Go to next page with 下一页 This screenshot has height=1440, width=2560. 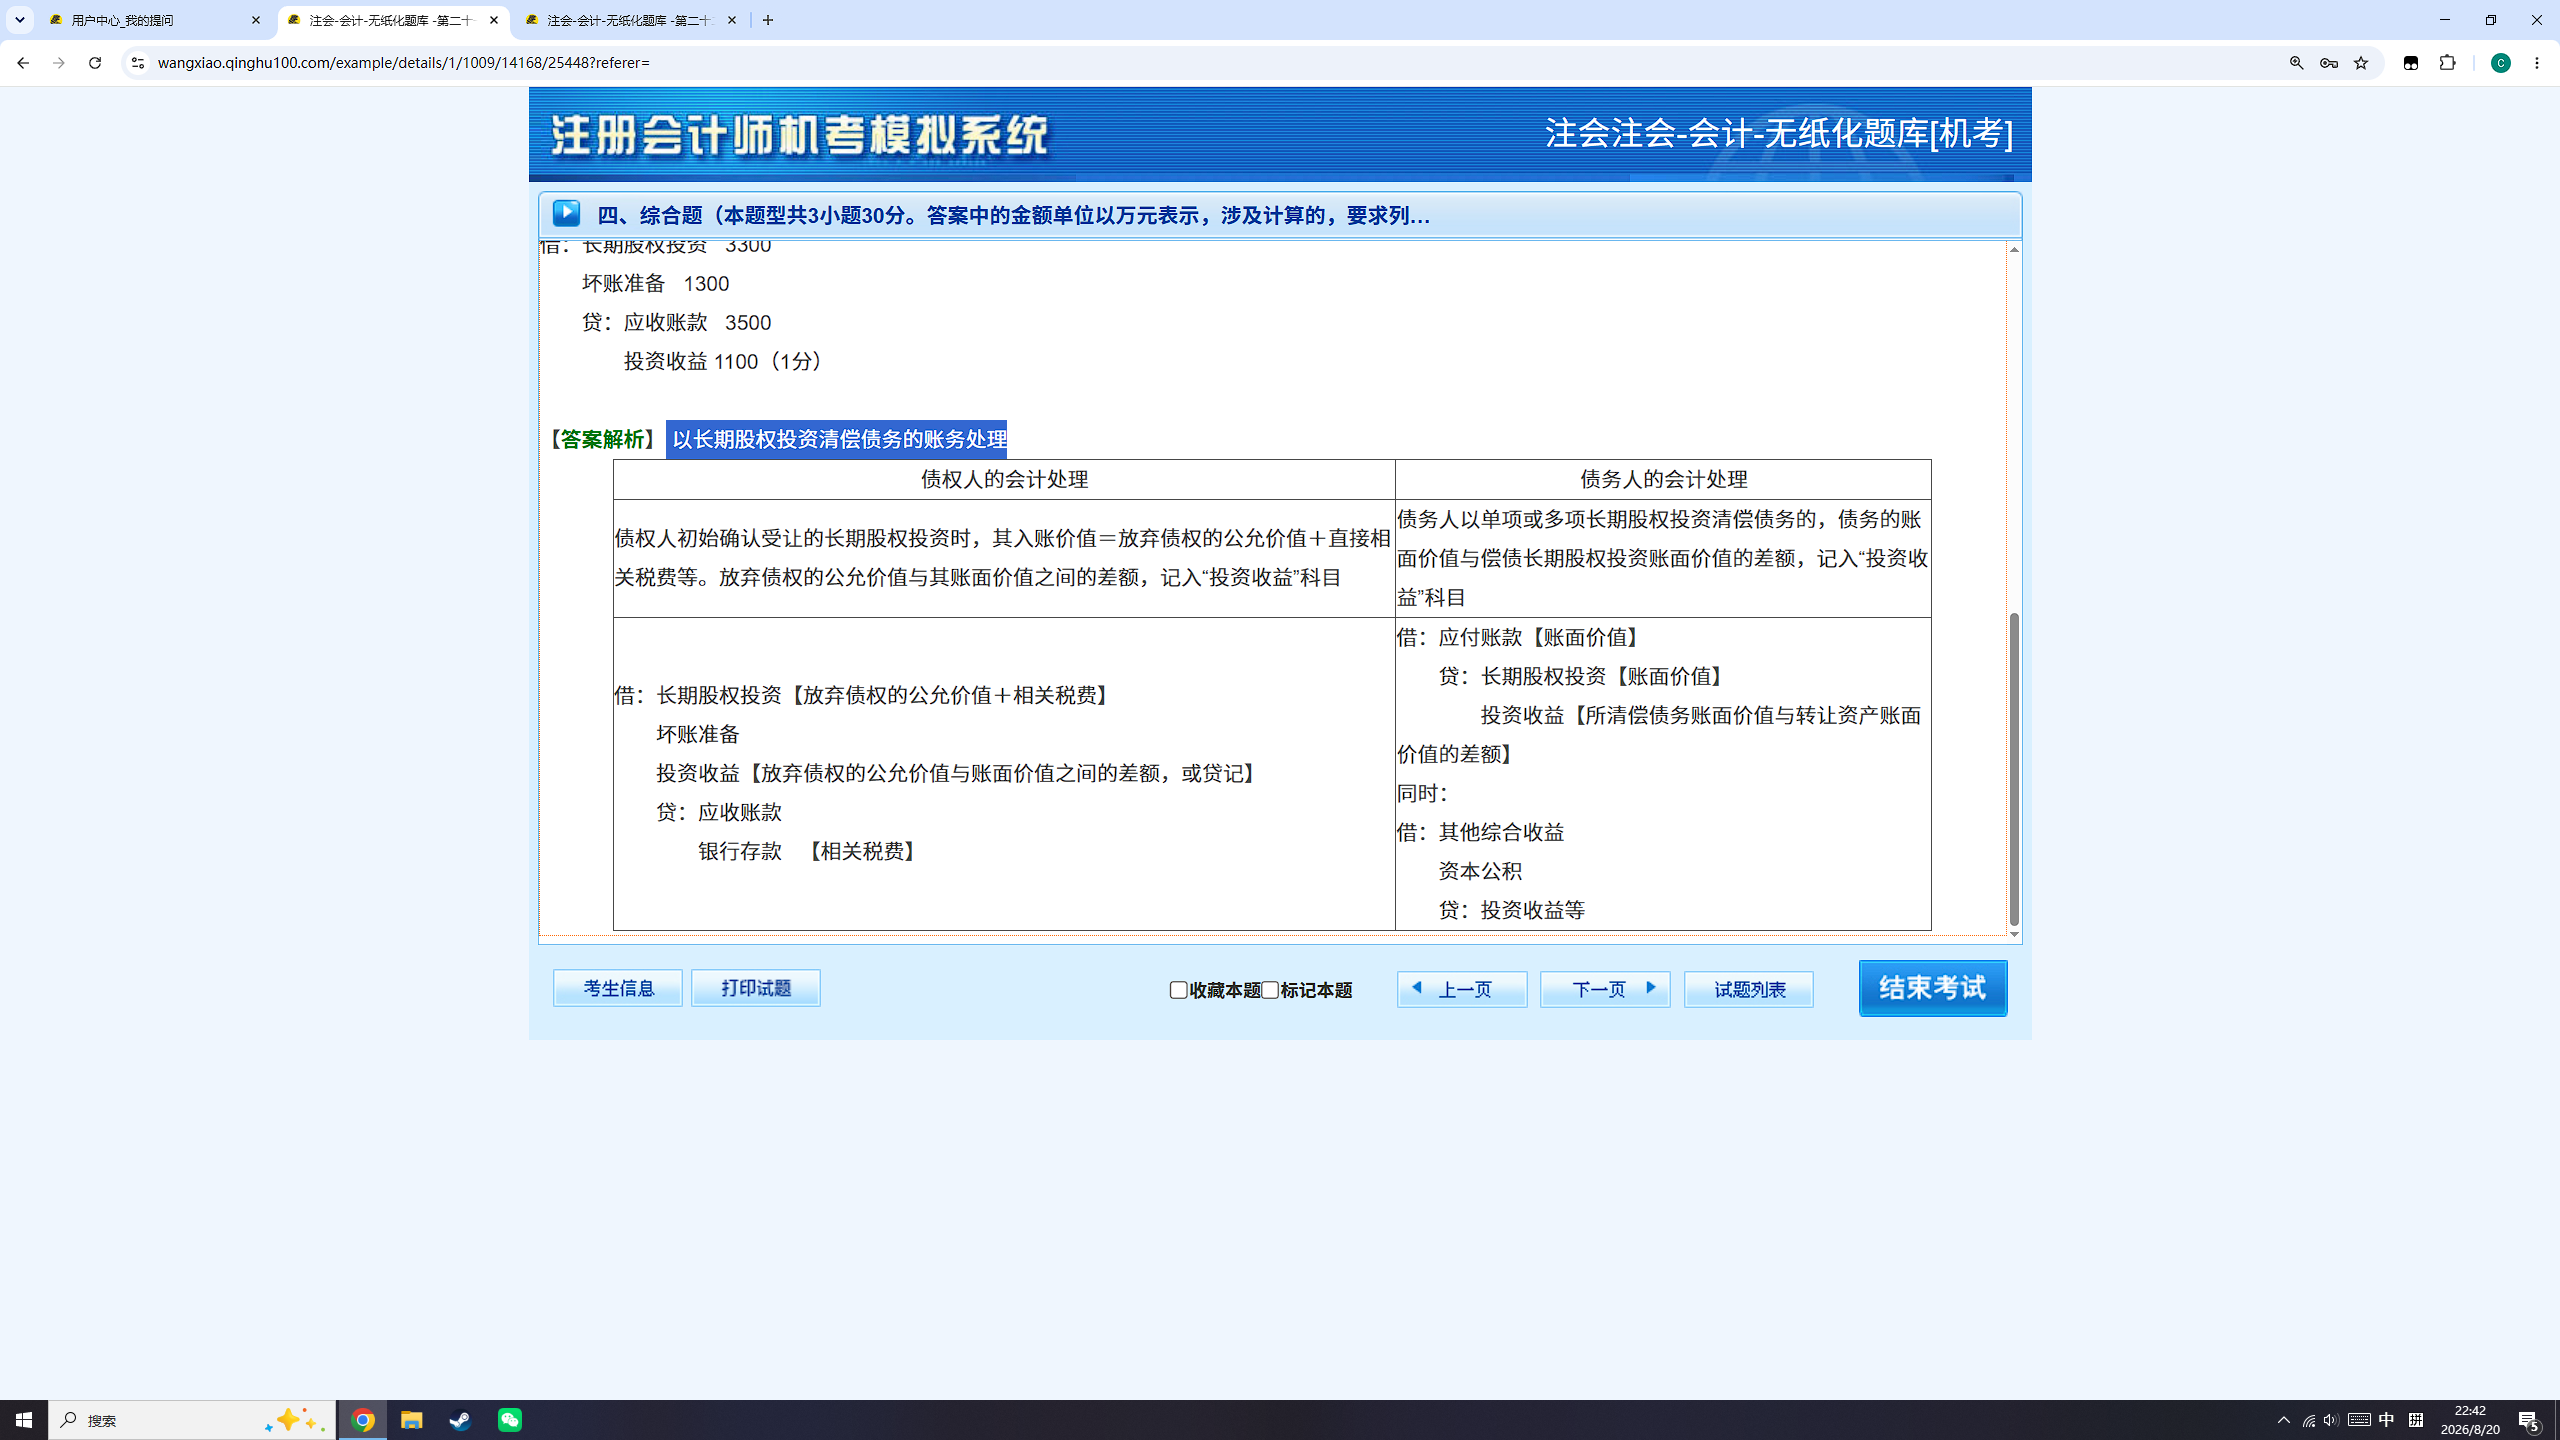click(1605, 989)
